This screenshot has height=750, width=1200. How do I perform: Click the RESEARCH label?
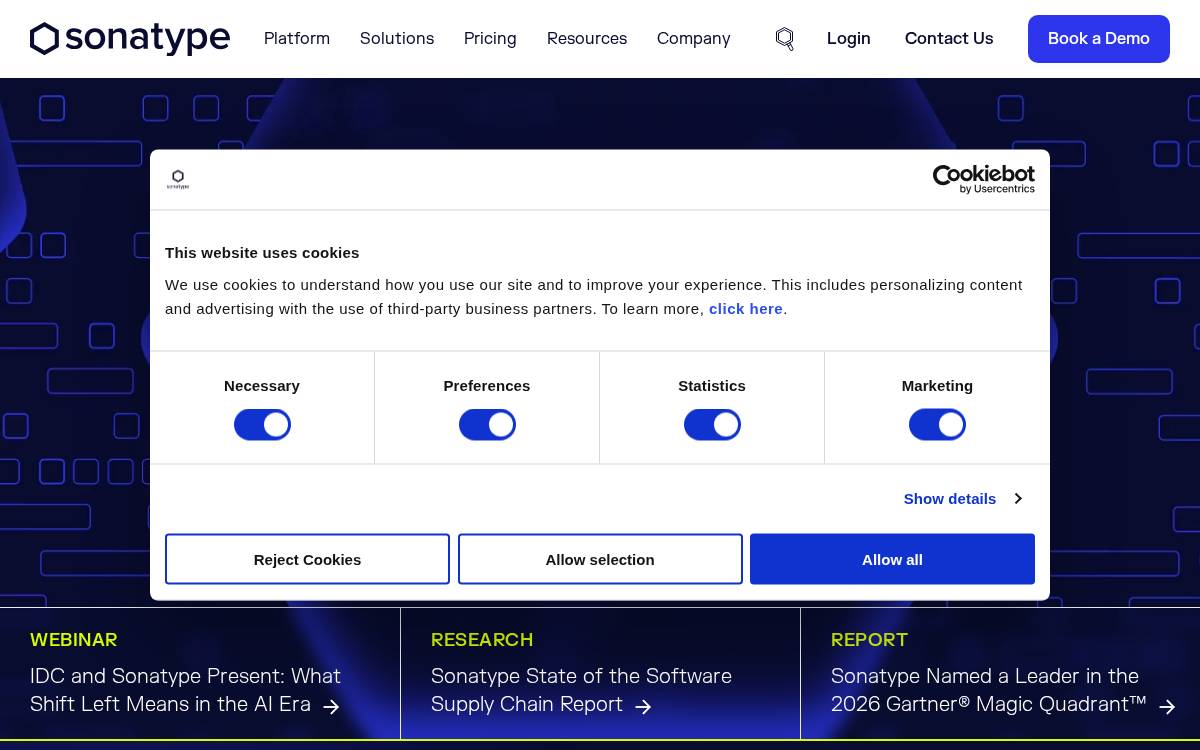point(482,639)
